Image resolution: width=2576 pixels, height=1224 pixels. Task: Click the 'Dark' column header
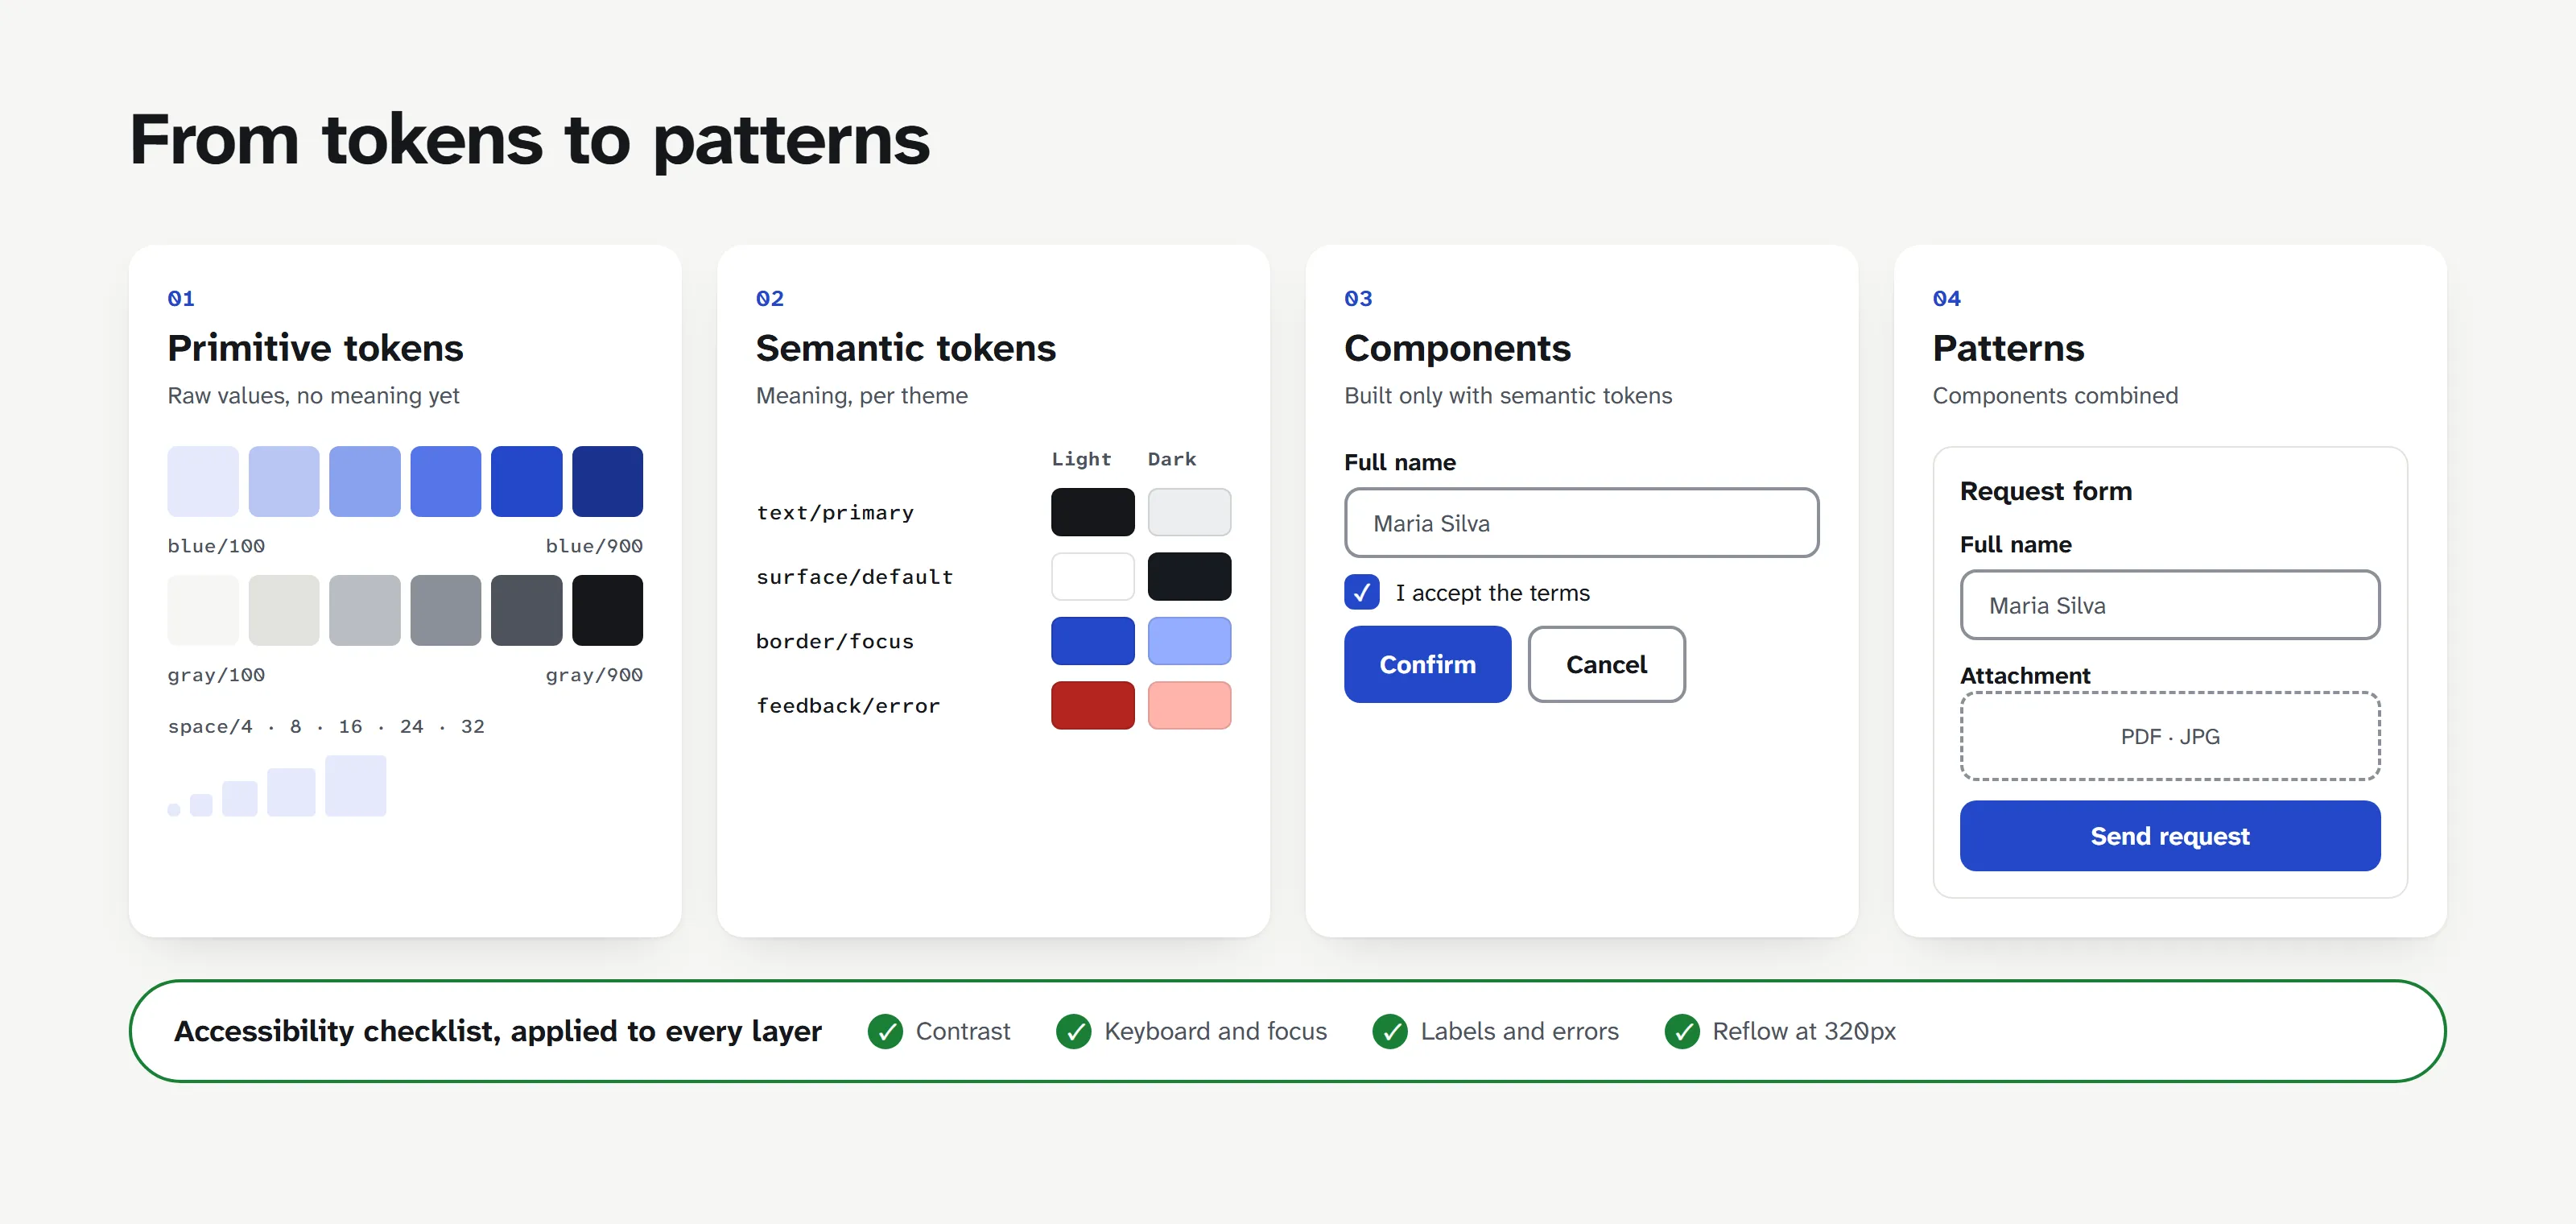tap(1171, 459)
